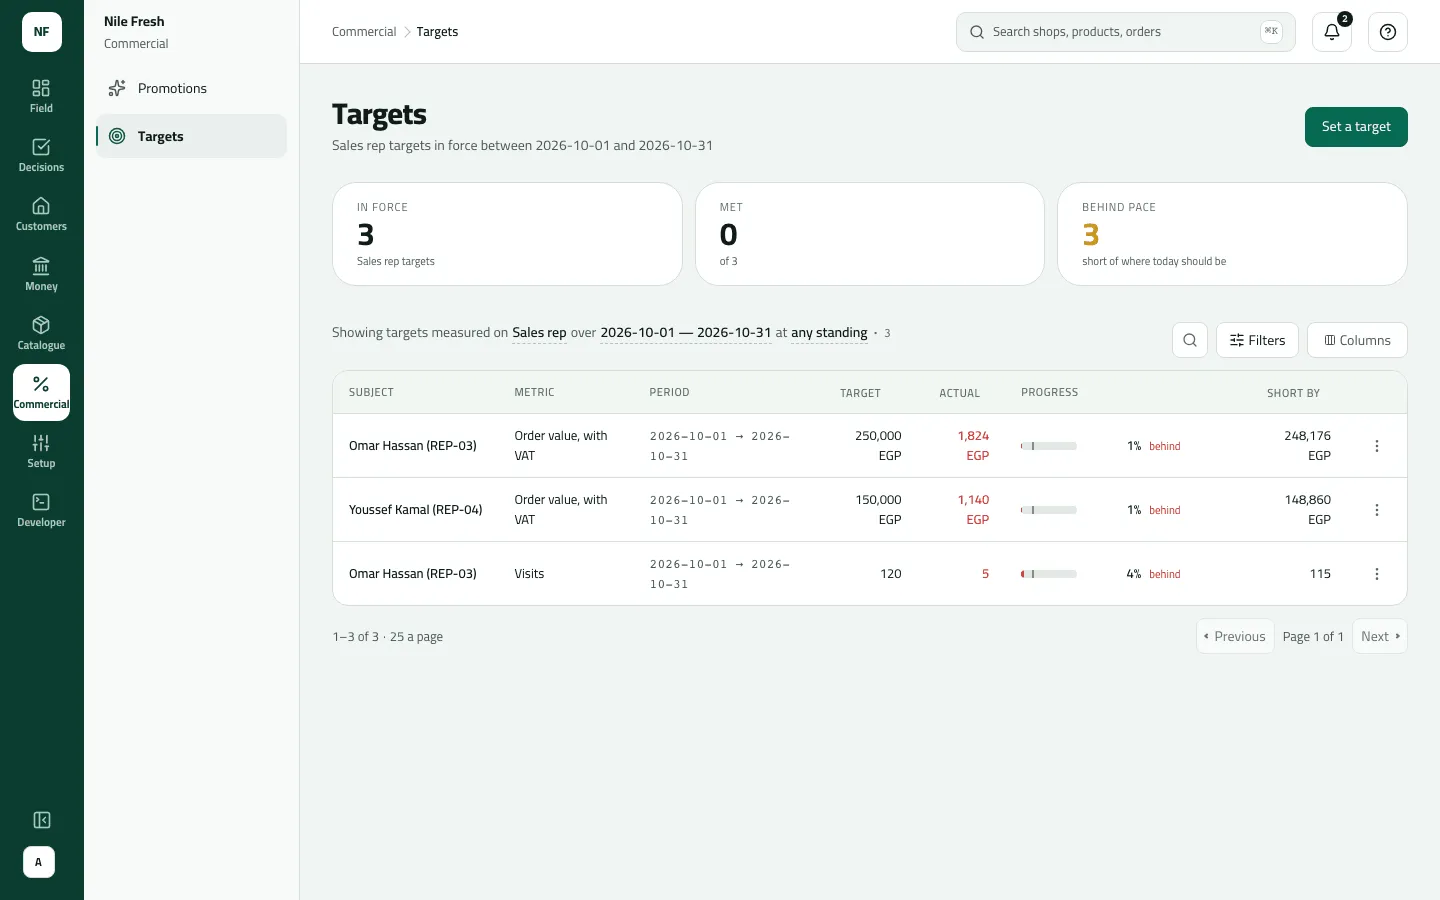This screenshot has height=900, width=1440.
Task: Click the table search icon button
Action: (x=1190, y=340)
